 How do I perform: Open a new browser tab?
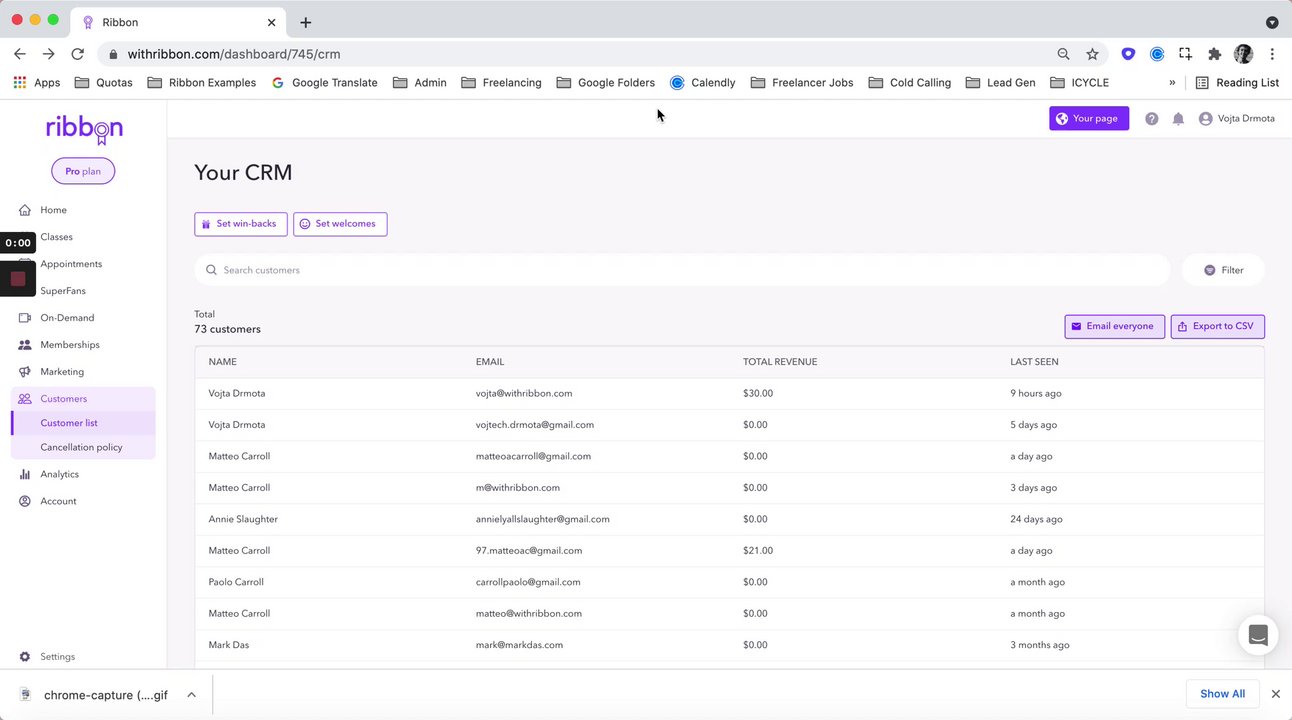point(305,22)
